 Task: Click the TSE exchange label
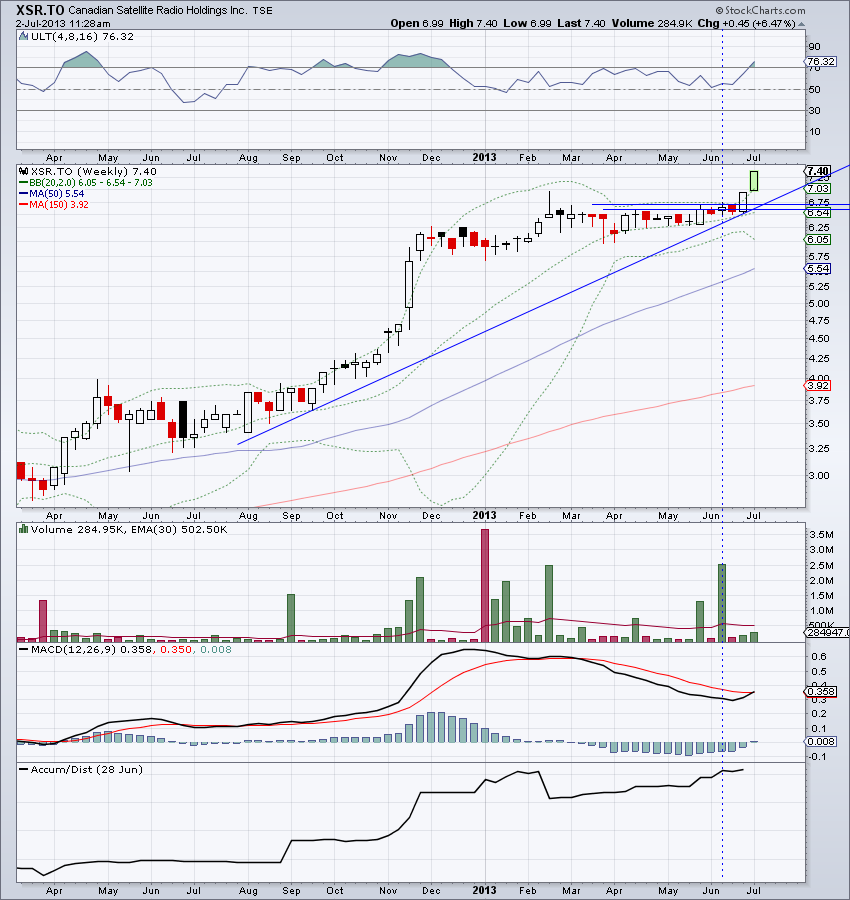coord(263,10)
